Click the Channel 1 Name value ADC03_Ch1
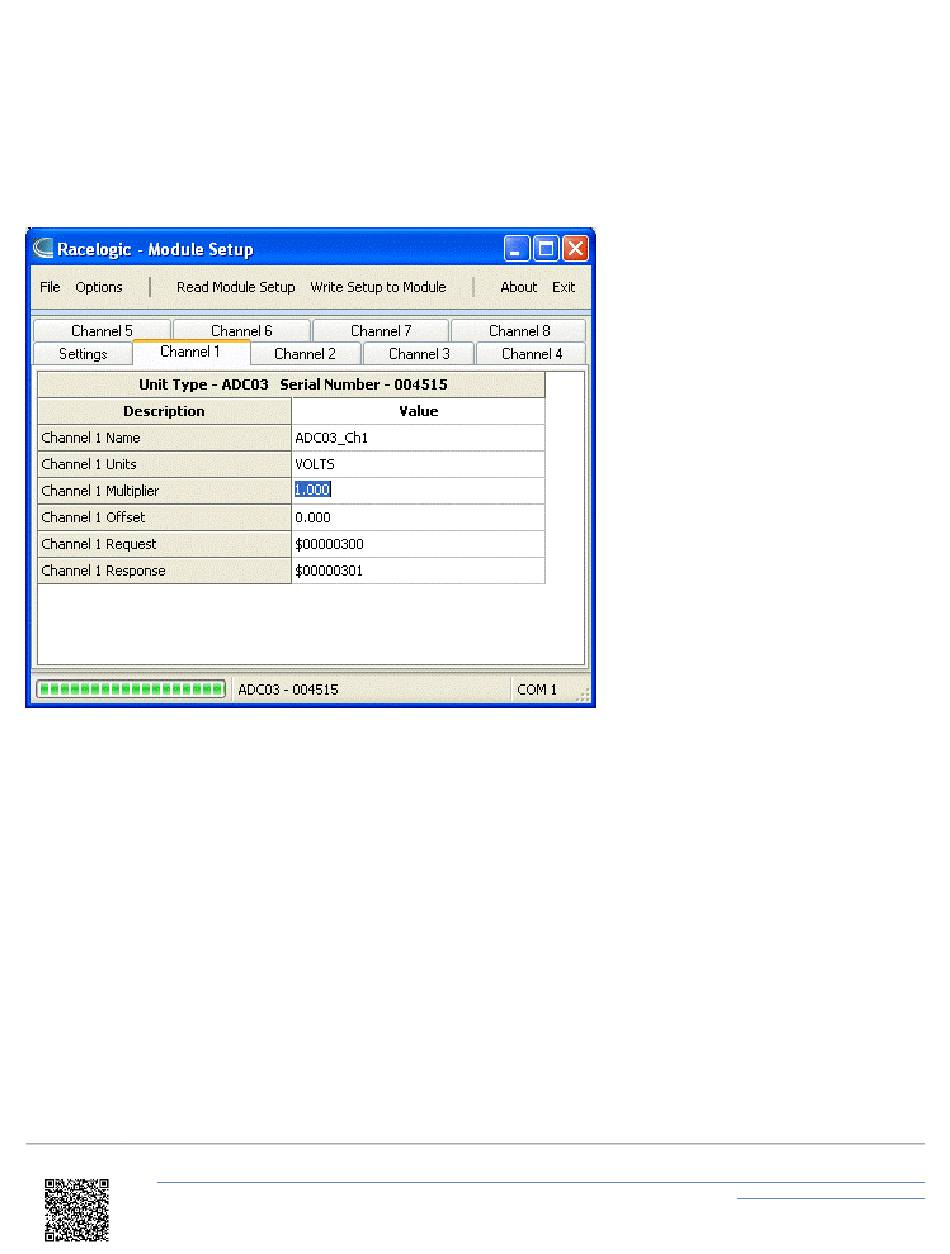 [x=418, y=438]
